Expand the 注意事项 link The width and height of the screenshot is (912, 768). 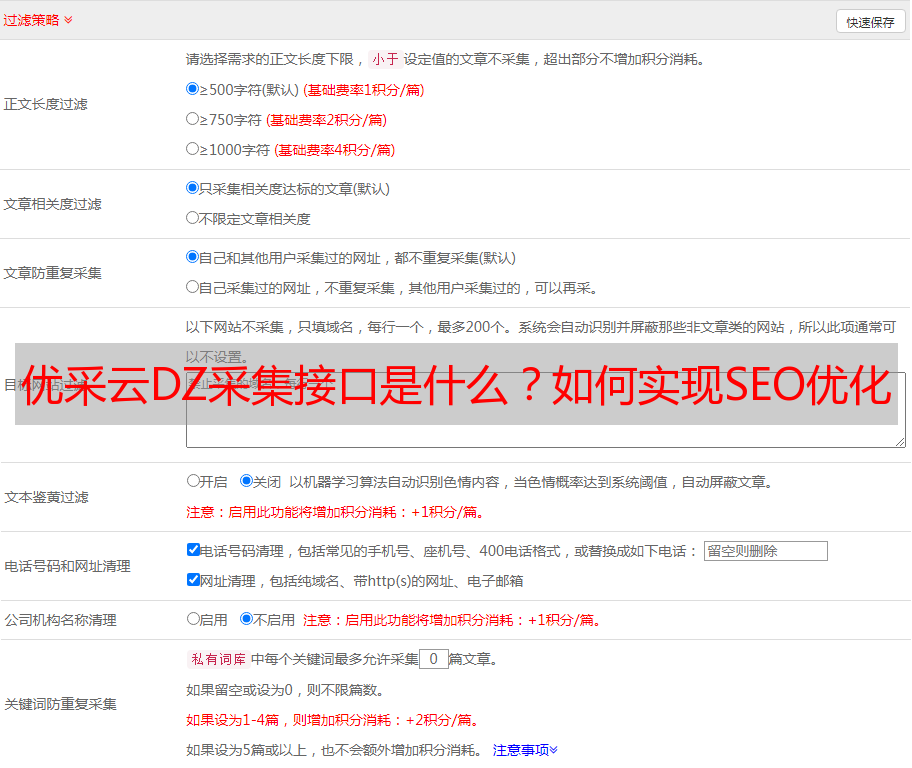click(525, 750)
